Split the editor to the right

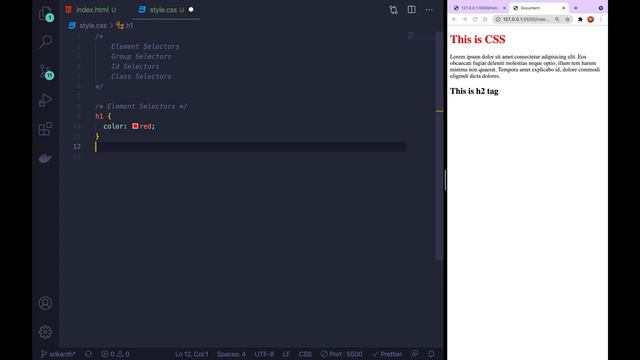tap(411, 9)
